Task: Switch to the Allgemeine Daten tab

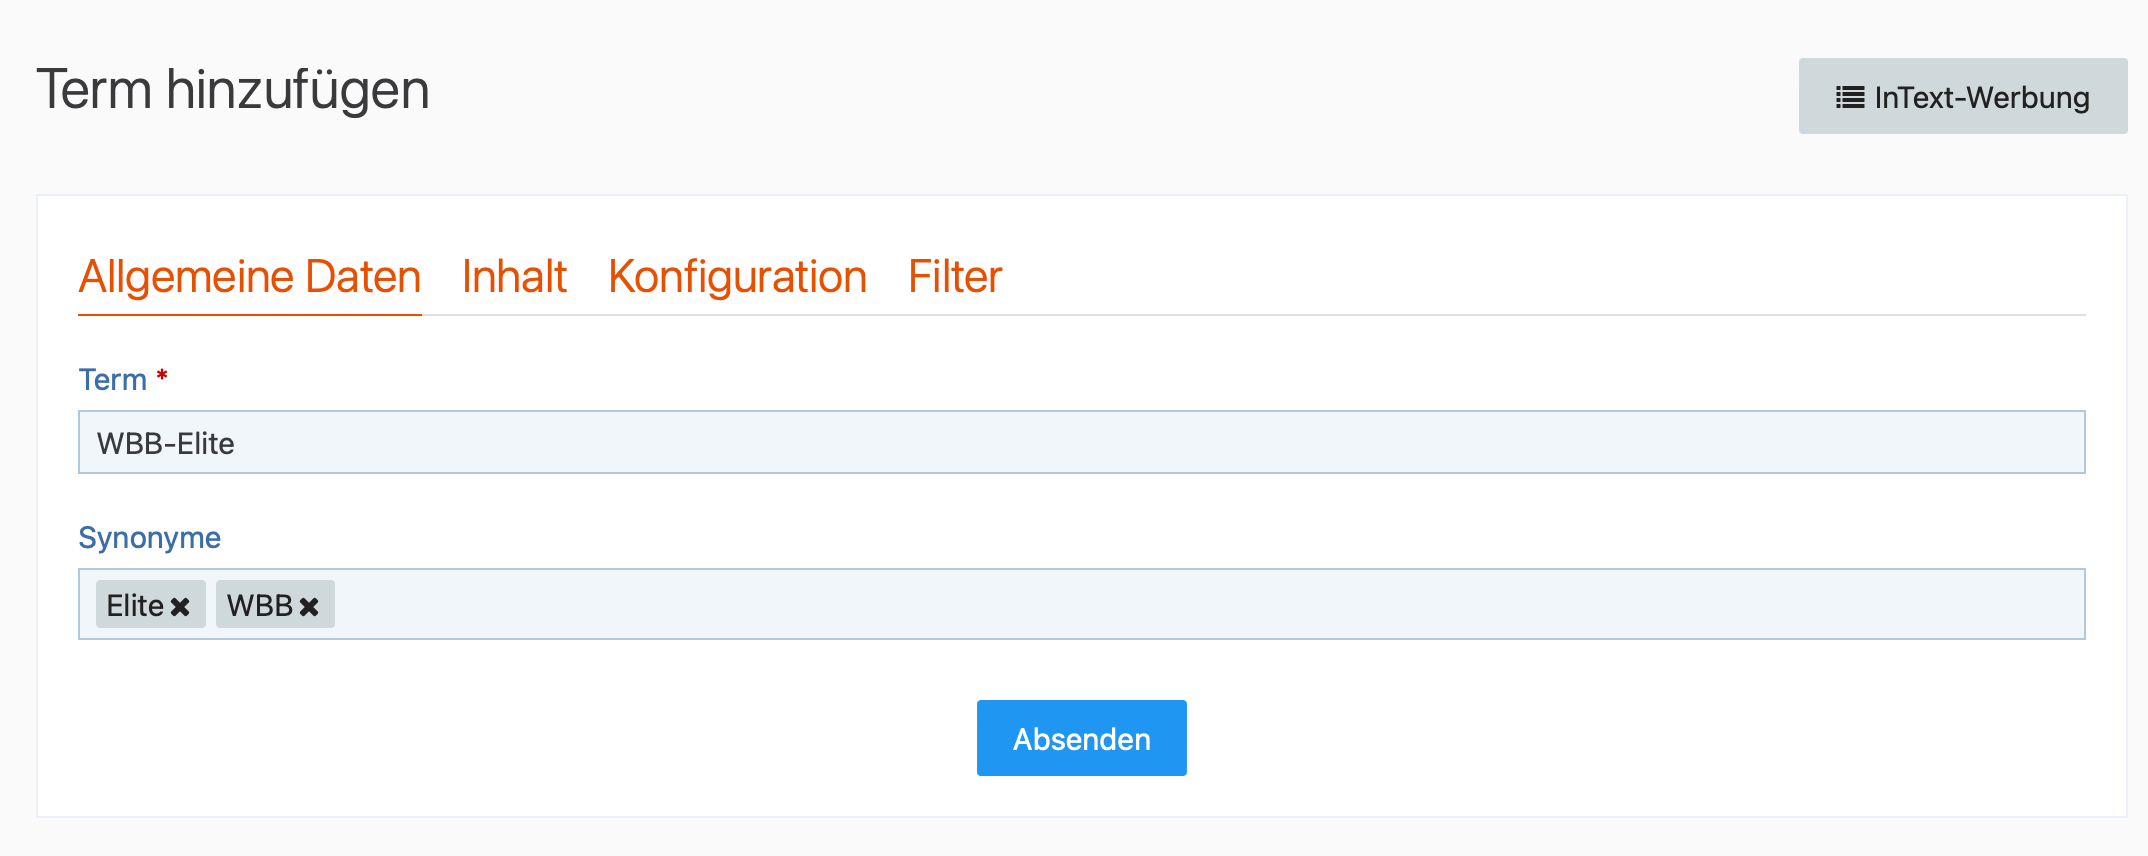Action: [250, 277]
